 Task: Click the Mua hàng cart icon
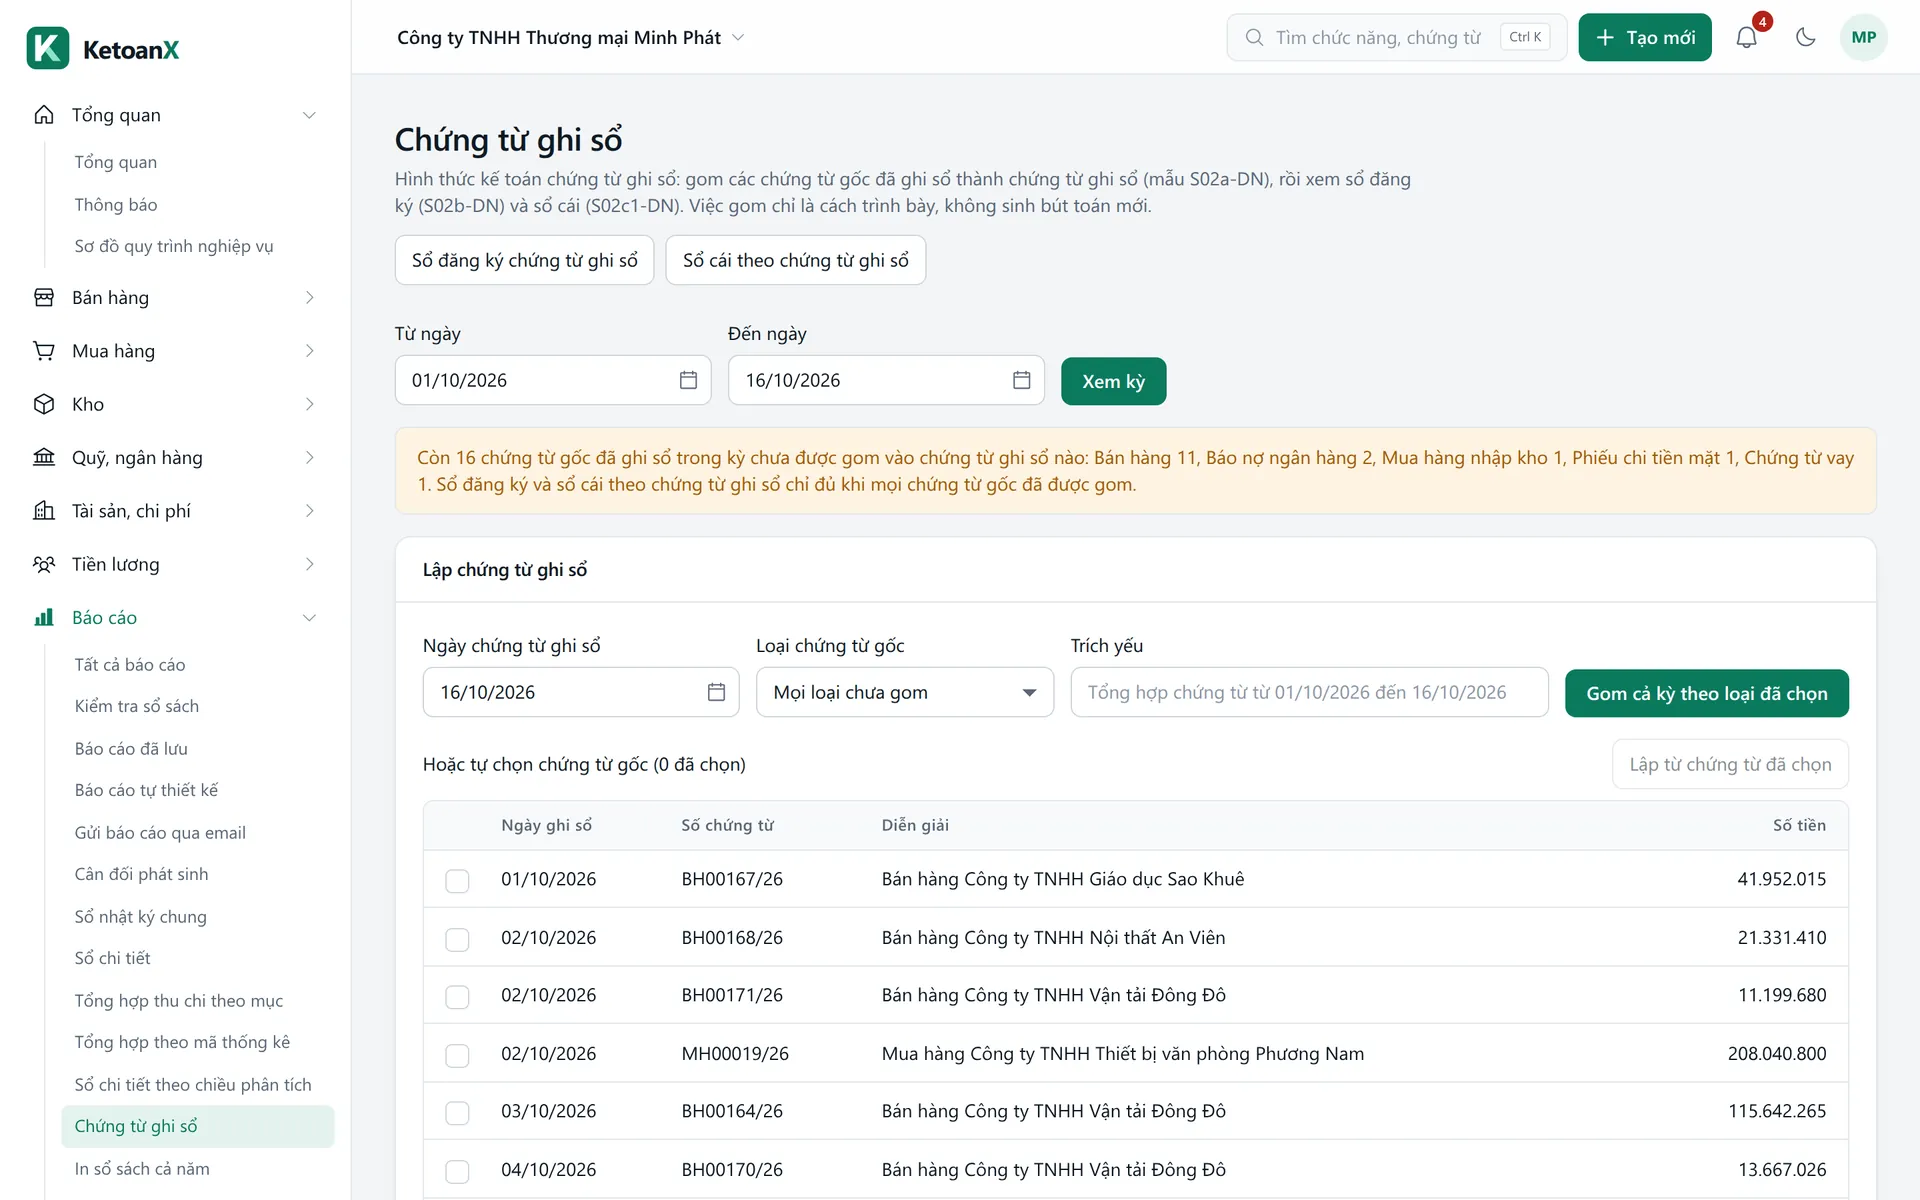44,351
